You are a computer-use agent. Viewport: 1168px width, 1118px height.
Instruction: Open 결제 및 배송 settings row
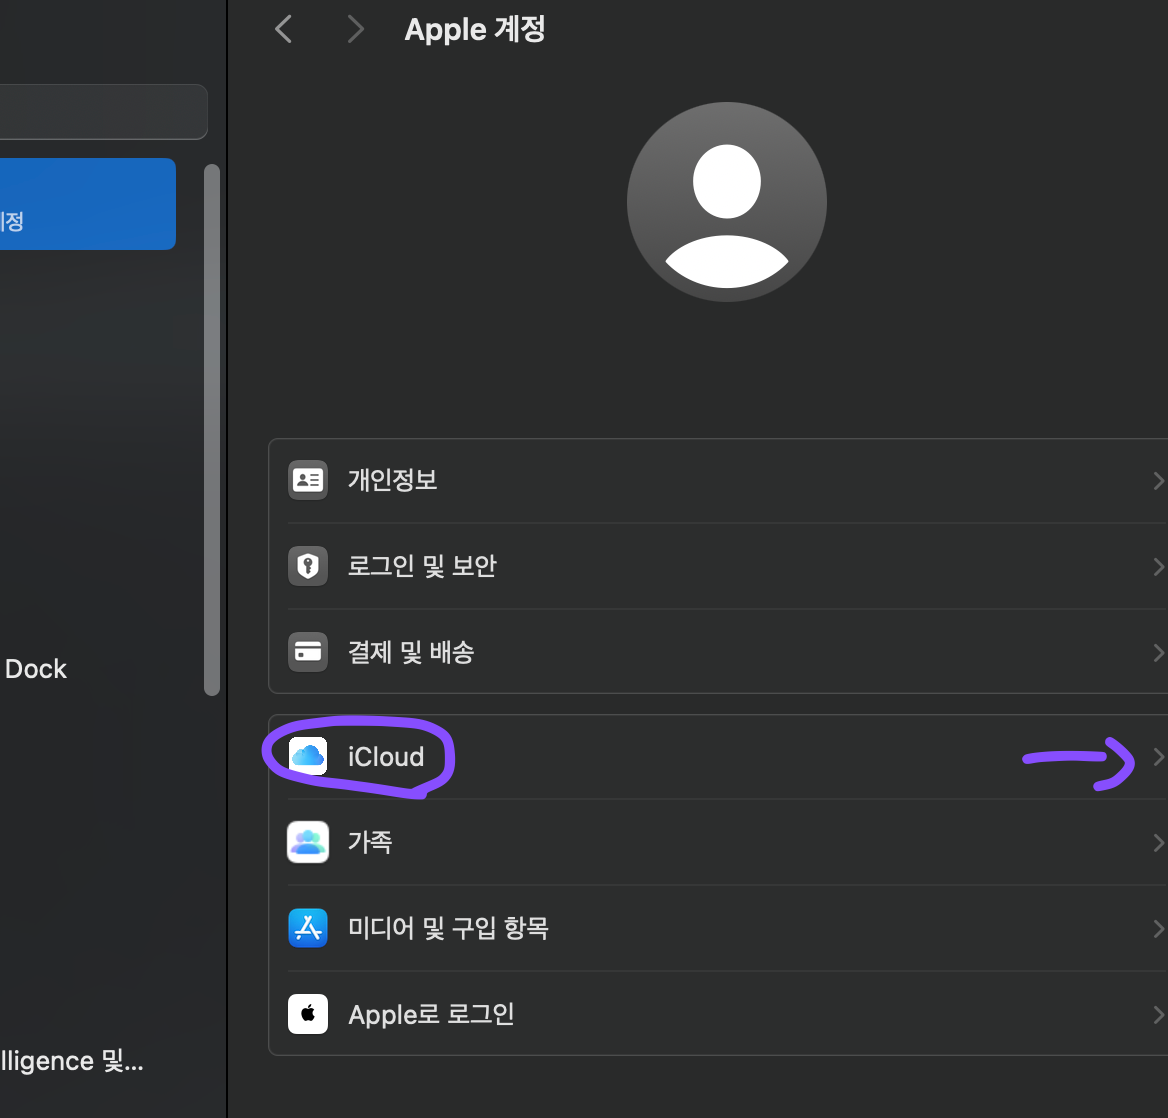click(x=718, y=652)
